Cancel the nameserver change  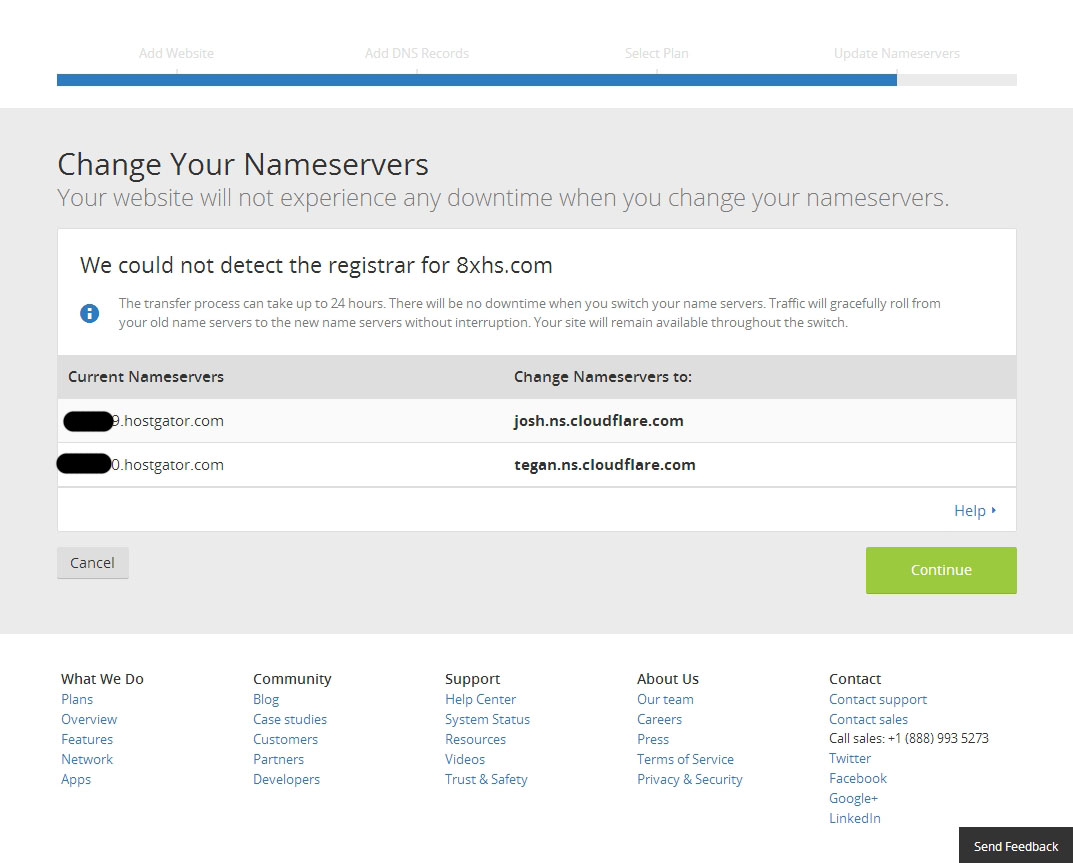[92, 563]
